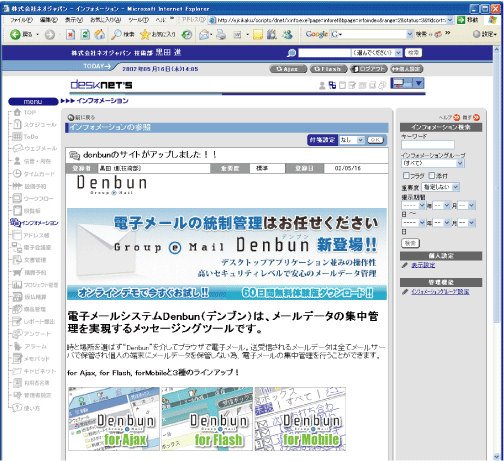Click the Denbun for Flash thumbnail
The height and width of the screenshot is (461, 504).
tap(207, 419)
